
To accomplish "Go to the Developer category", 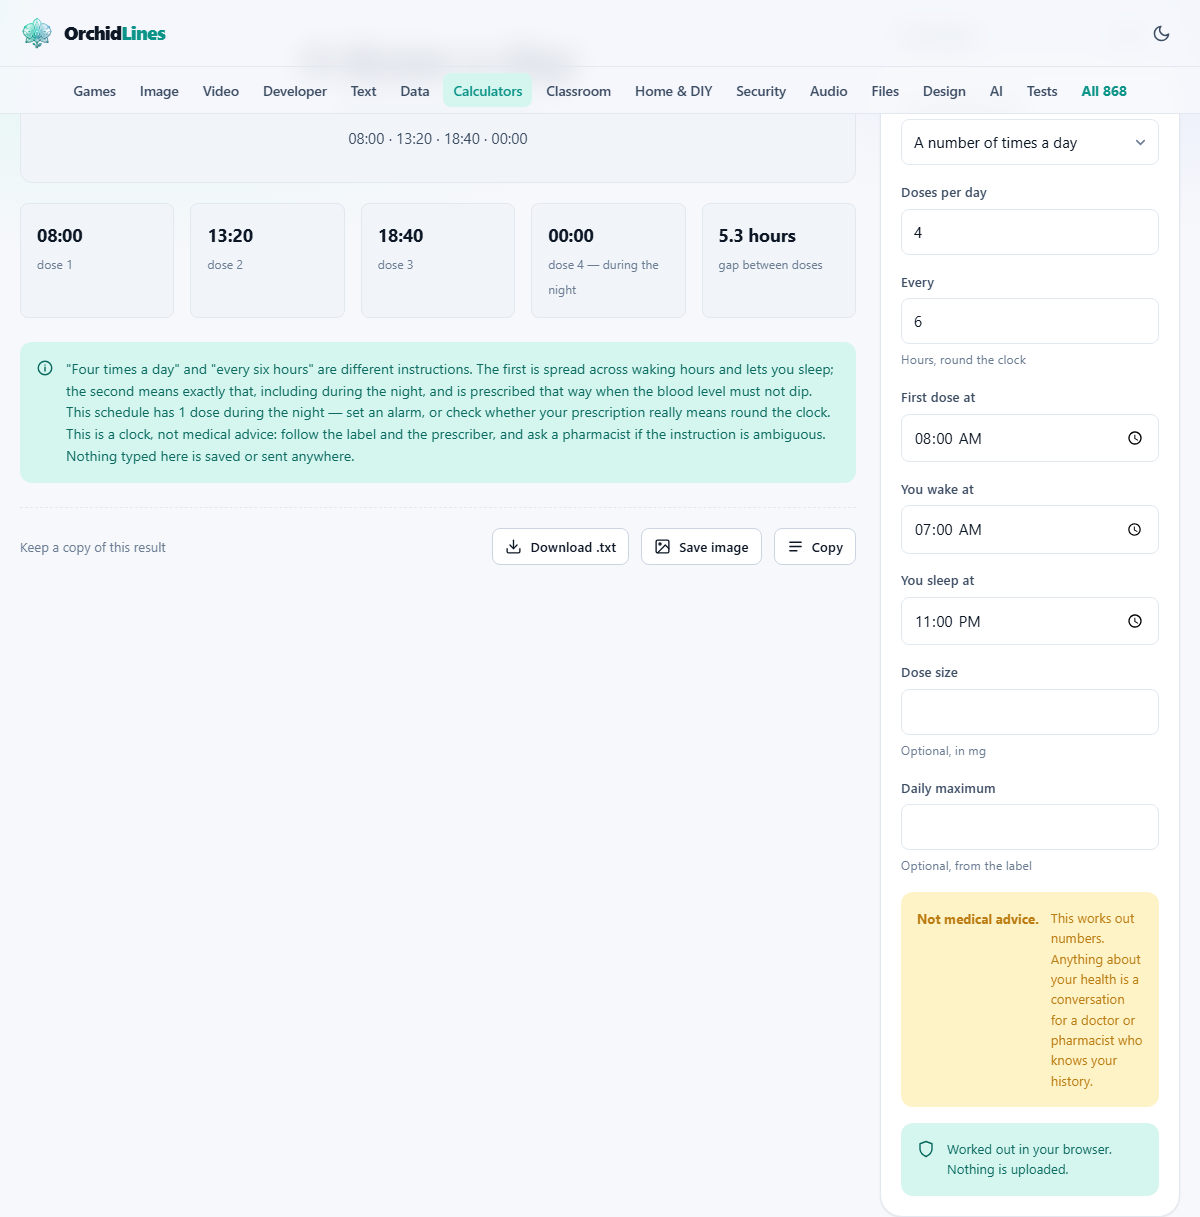I will [295, 91].
